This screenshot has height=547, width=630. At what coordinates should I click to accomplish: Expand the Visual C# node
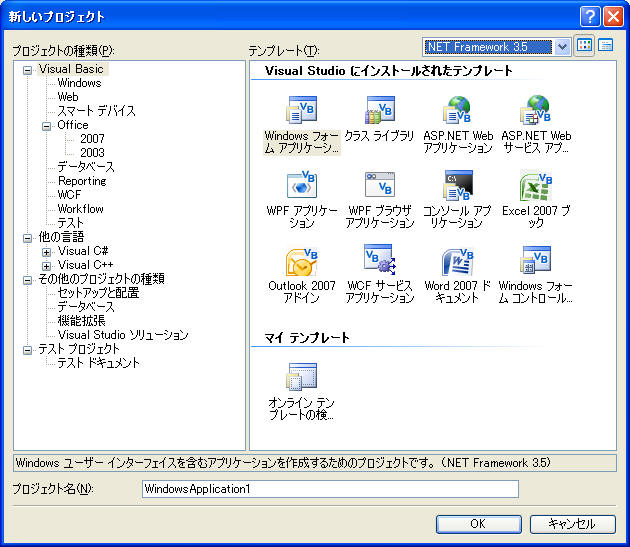point(47,252)
